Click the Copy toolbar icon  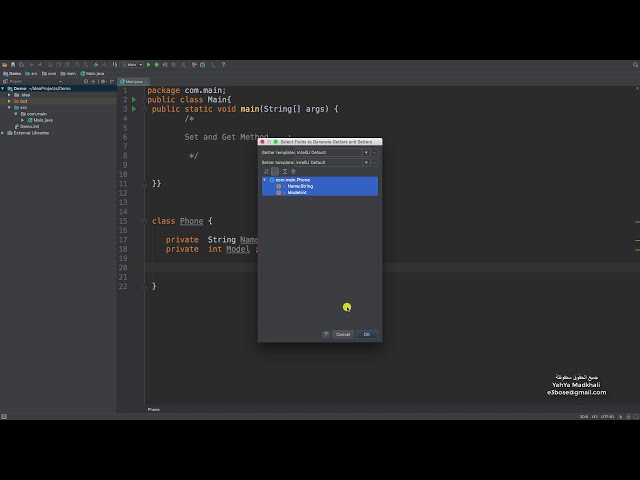pyautogui.click(x=58, y=64)
